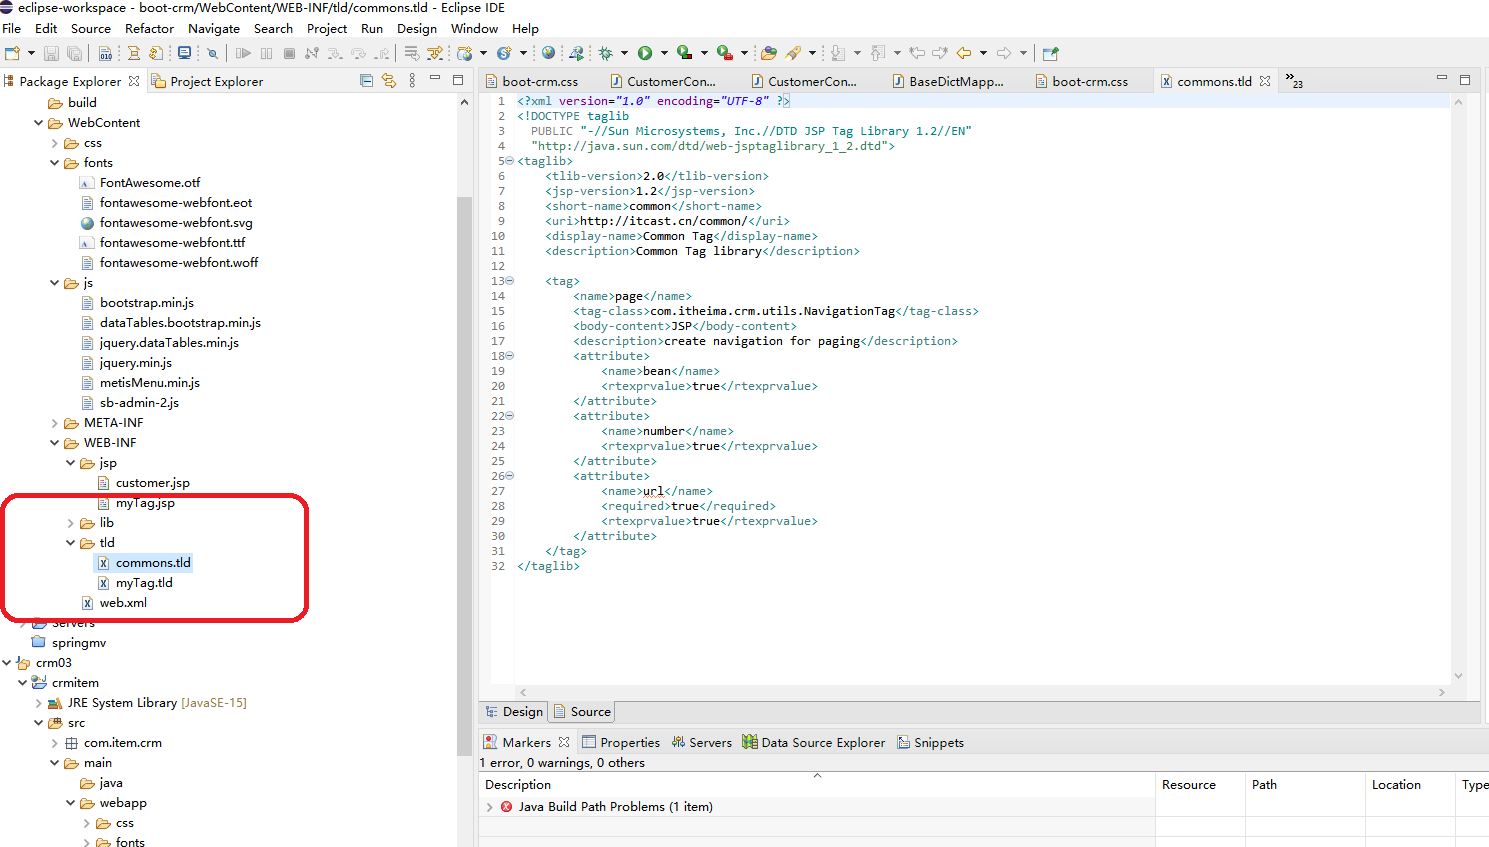Click the Search flashlight toolbar icon
The width and height of the screenshot is (1489, 847).
[793, 53]
